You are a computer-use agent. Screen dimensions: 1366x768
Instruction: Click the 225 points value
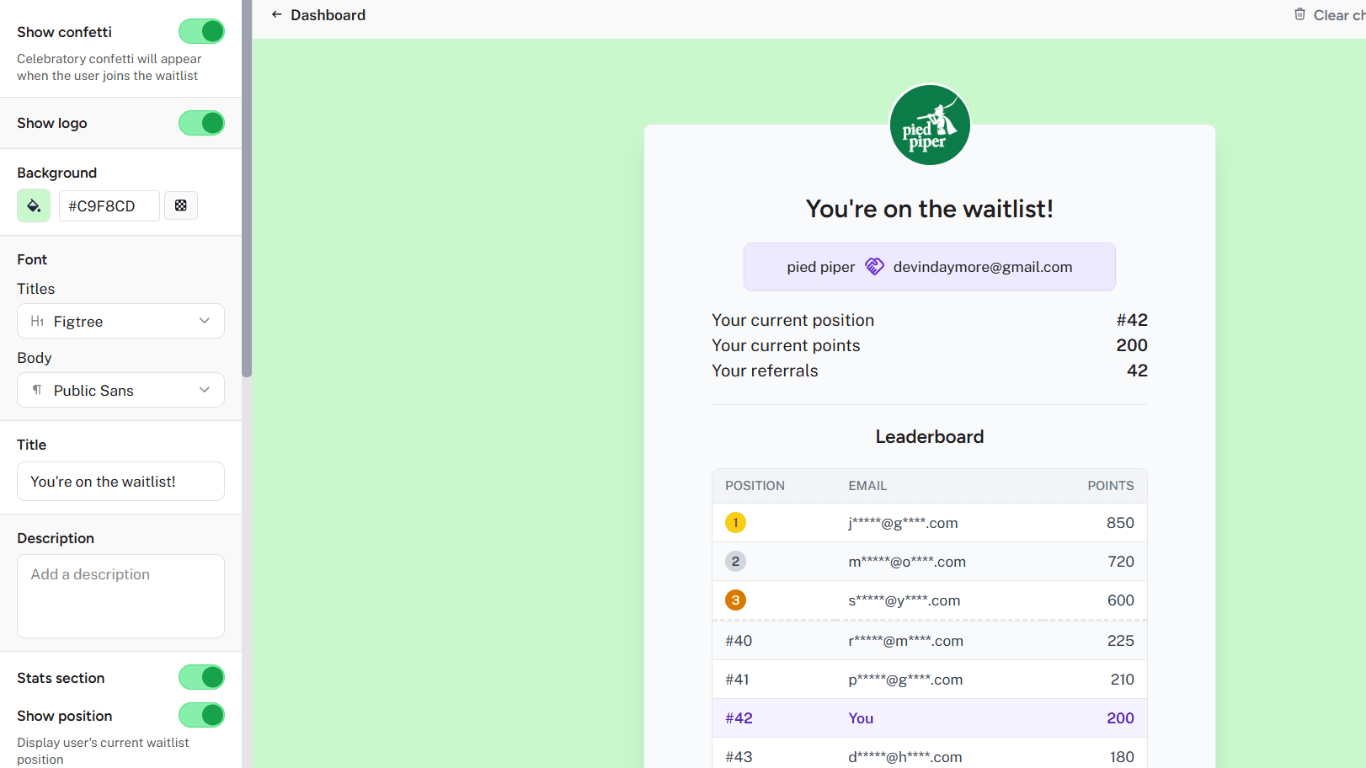pos(1121,641)
